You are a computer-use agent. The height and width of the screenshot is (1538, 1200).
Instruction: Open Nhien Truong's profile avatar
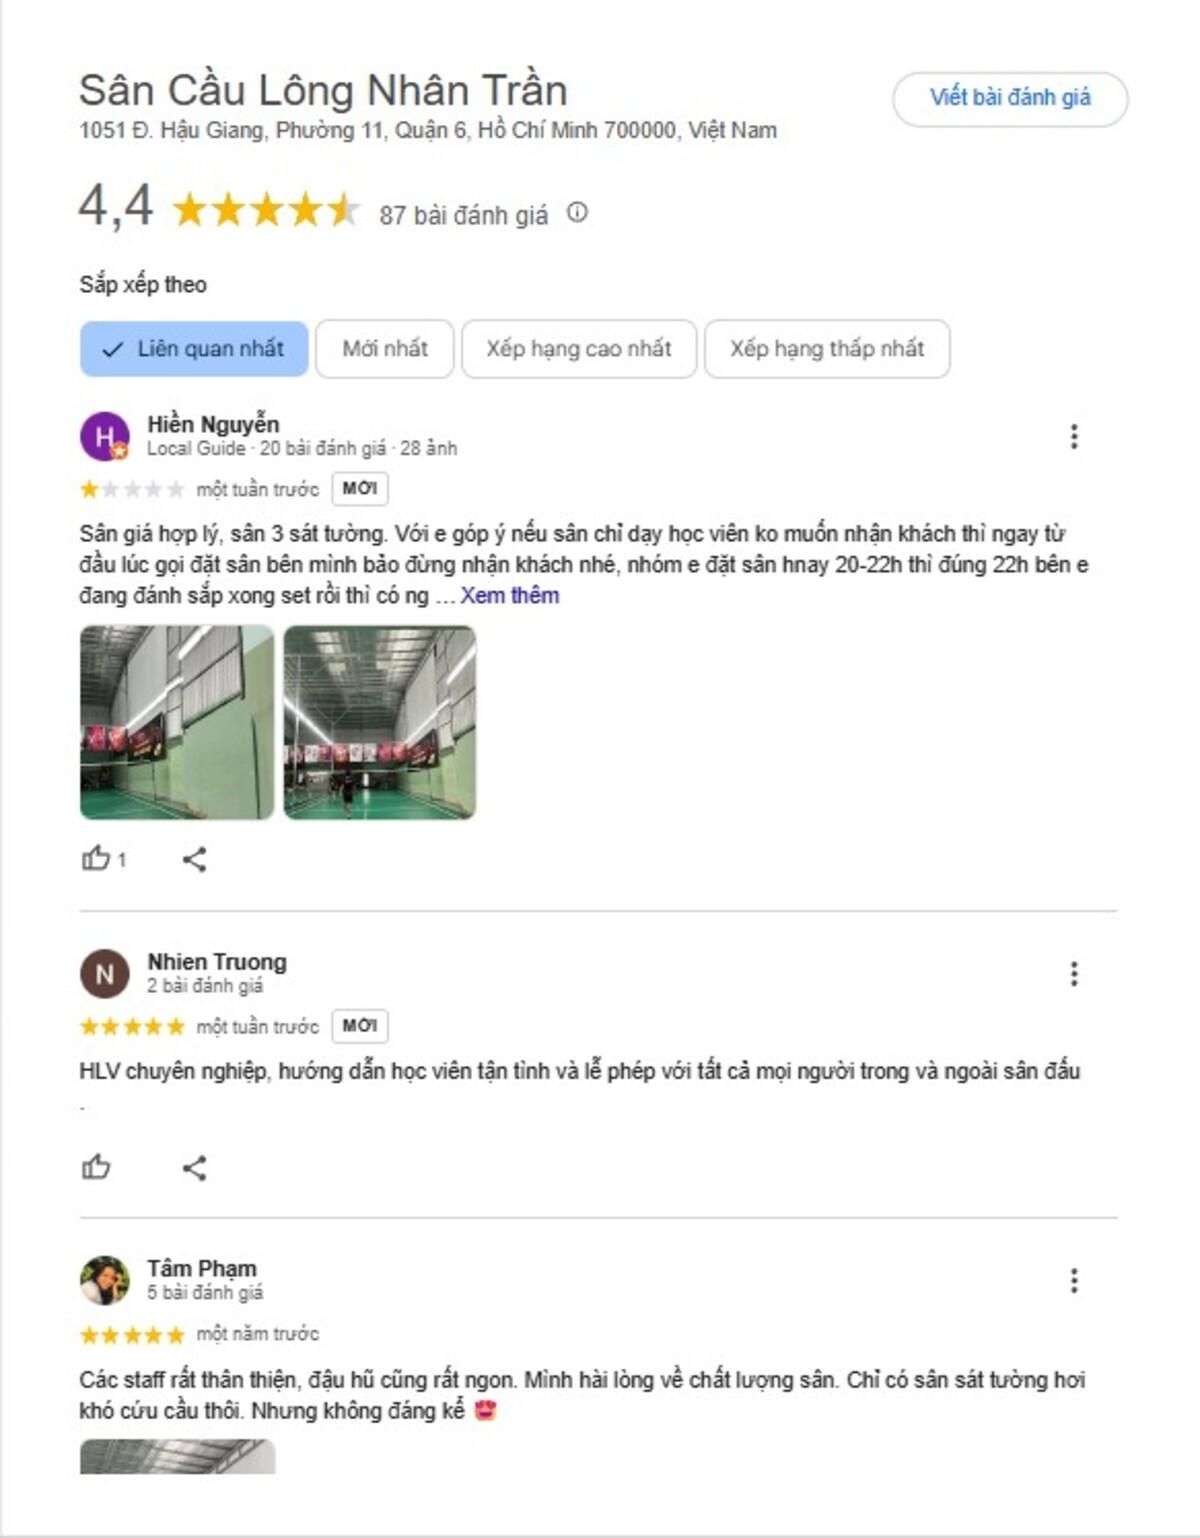coord(104,974)
